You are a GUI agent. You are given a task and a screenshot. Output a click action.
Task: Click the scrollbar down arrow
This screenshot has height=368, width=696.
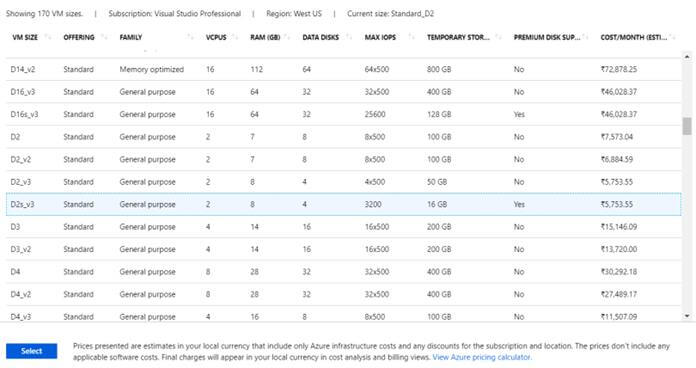[x=687, y=316]
